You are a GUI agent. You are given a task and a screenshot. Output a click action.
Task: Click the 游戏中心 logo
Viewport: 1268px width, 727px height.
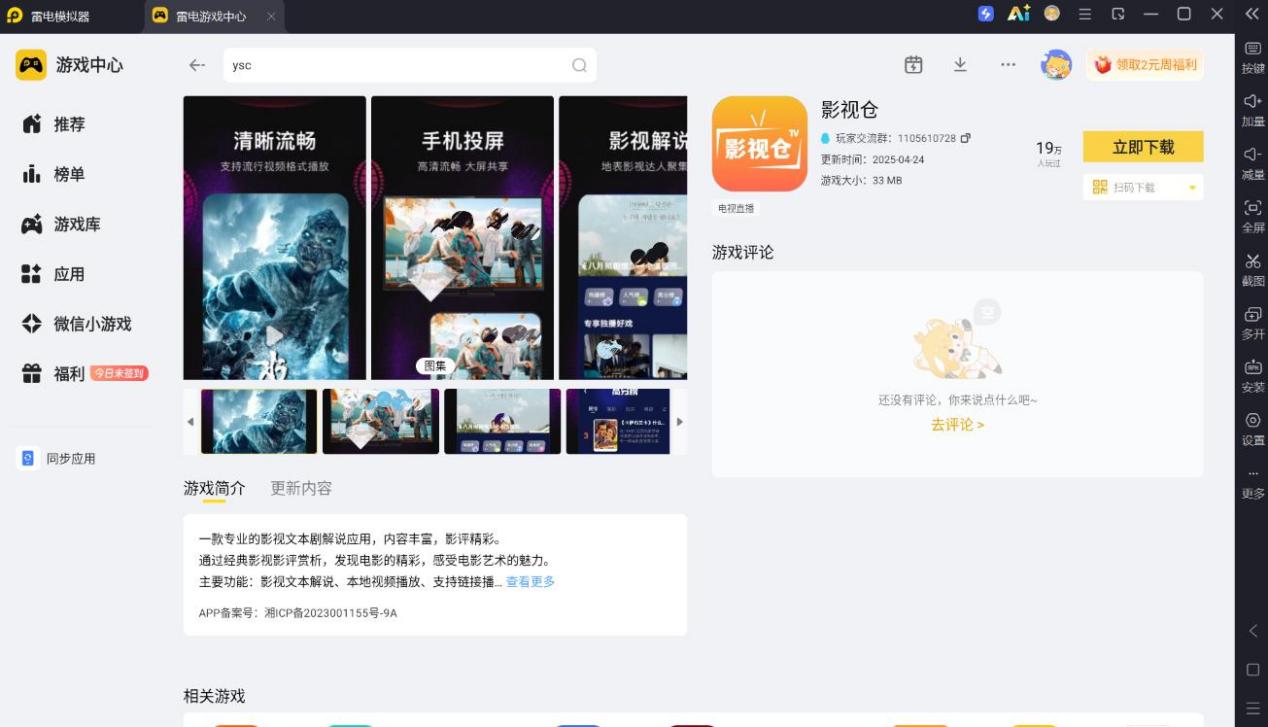(x=69, y=65)
